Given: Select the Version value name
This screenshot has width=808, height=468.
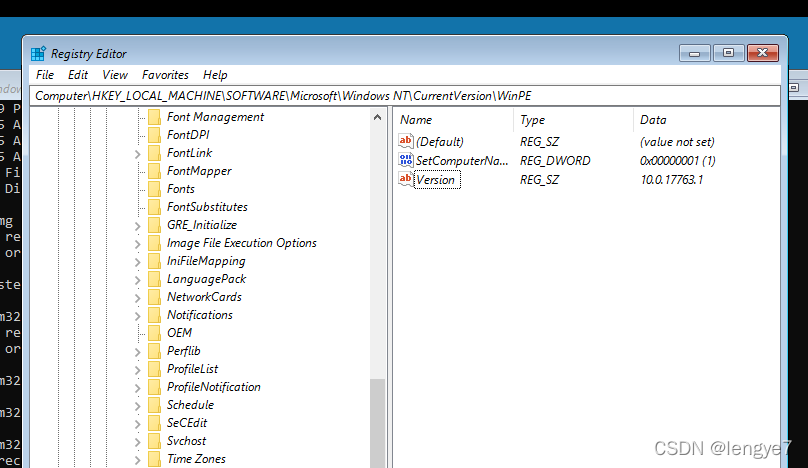Looking at the screenshot, I should point(436,180).
